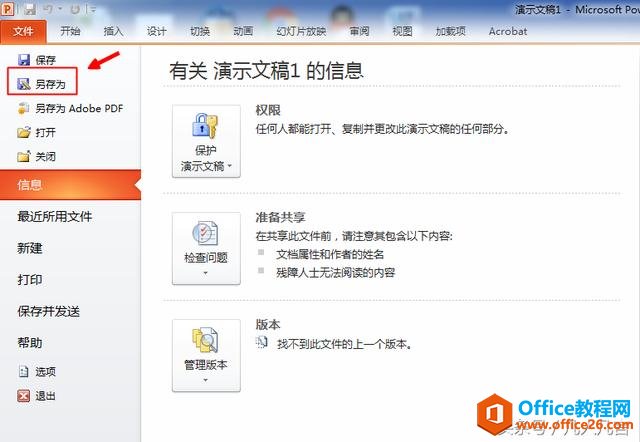This screenshot has width=640, height=442.
Task: Select Info (信息) in the backstage menu
Action: 70,185
